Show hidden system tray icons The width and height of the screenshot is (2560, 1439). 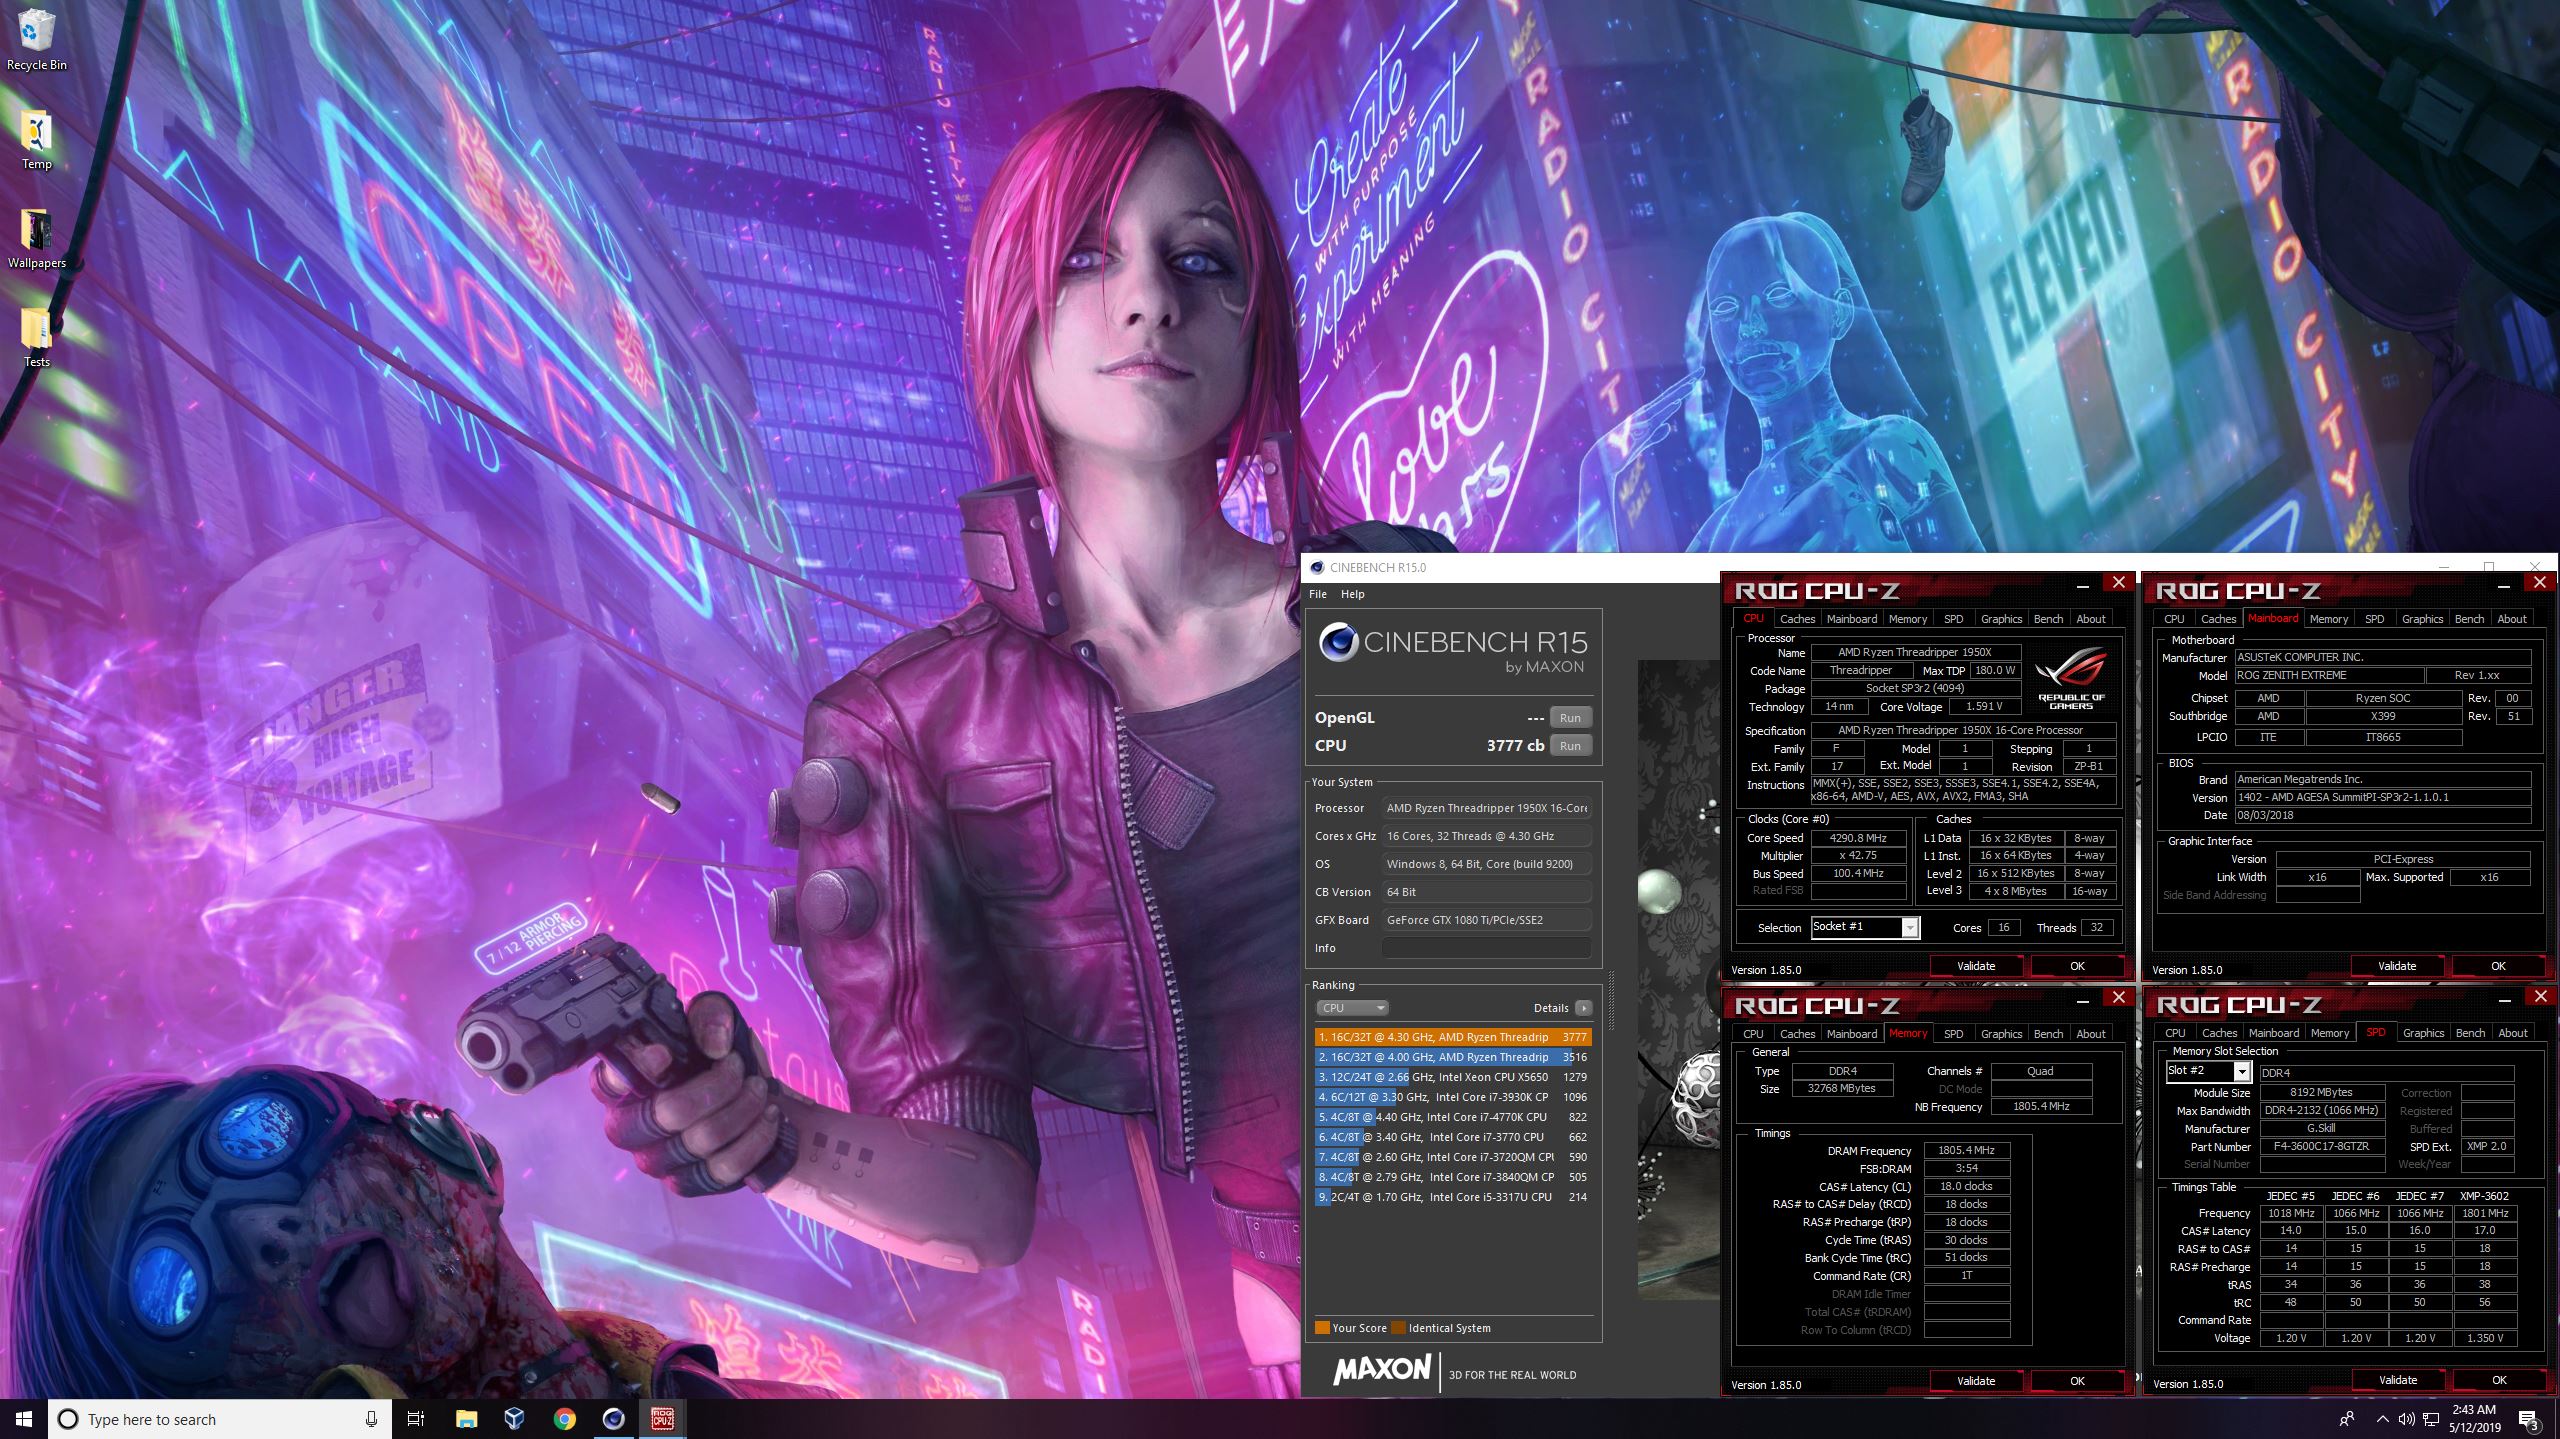coord(2382,1419)
